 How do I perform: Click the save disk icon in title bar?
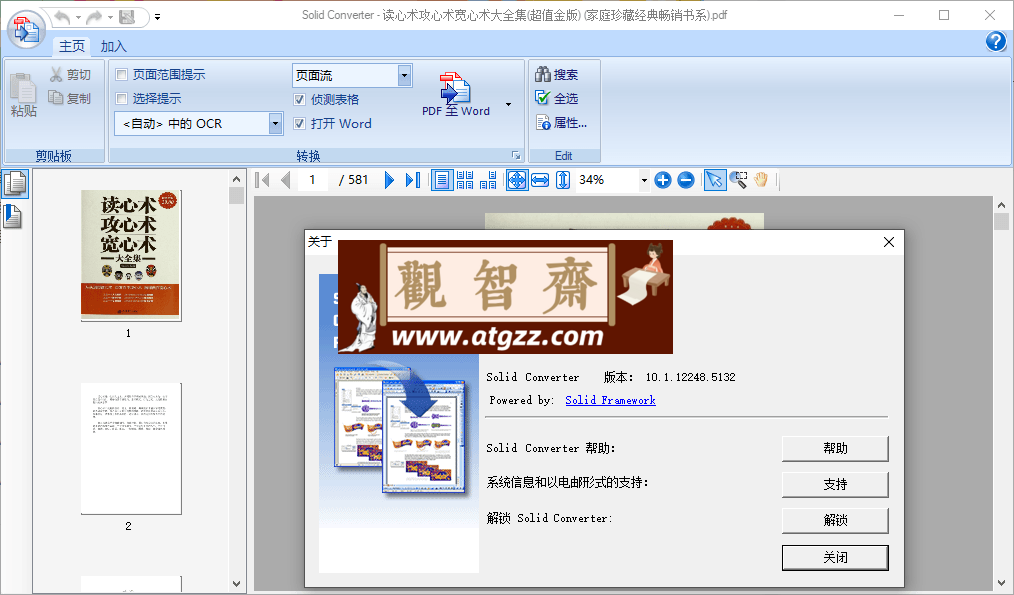(127, 17)
